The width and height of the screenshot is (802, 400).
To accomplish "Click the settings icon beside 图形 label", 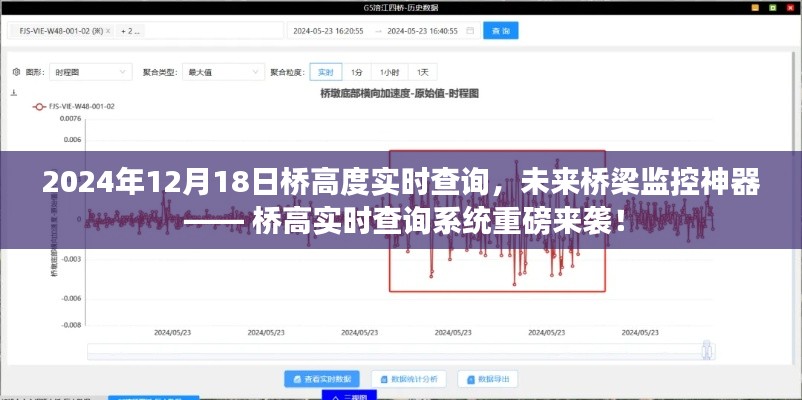I will (x=15, y=72).
